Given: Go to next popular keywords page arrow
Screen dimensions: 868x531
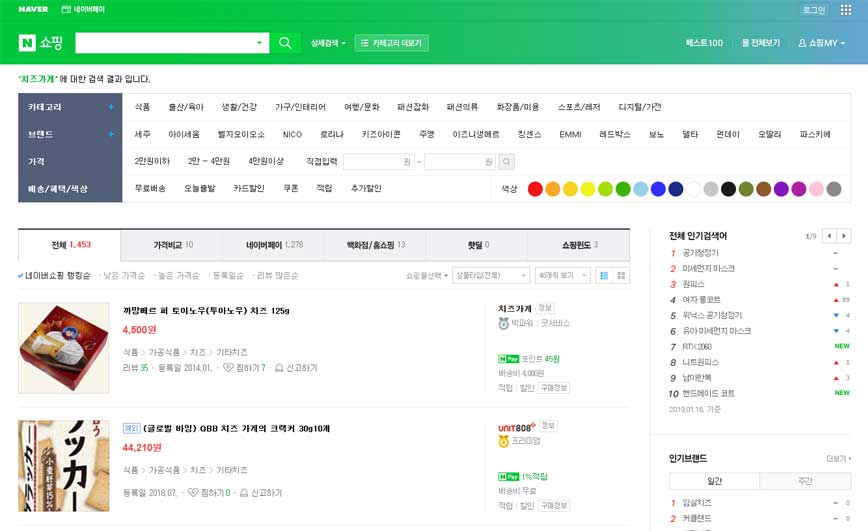Looking at the screenshot, I should click(844, 236).
